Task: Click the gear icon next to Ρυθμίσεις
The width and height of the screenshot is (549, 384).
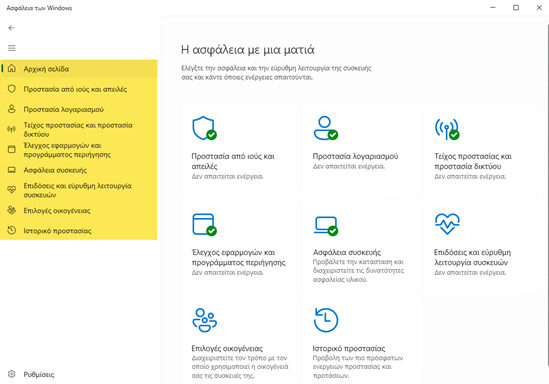Action: click(12, 374)
